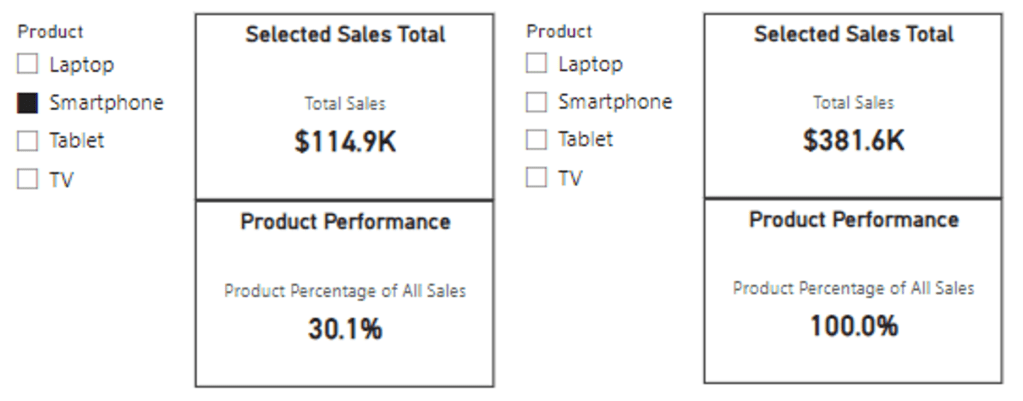Check TV in the slicer with Smartphone selected
This screenshot has width=1023, height=401.
pyautogui.click(x=28, y=180)
